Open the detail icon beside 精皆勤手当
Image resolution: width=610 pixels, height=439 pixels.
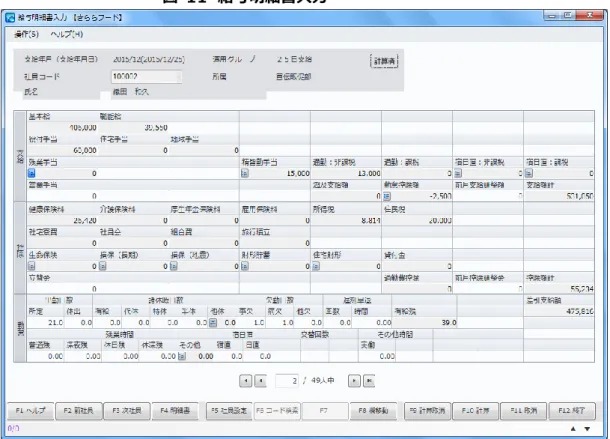(245, 173)
